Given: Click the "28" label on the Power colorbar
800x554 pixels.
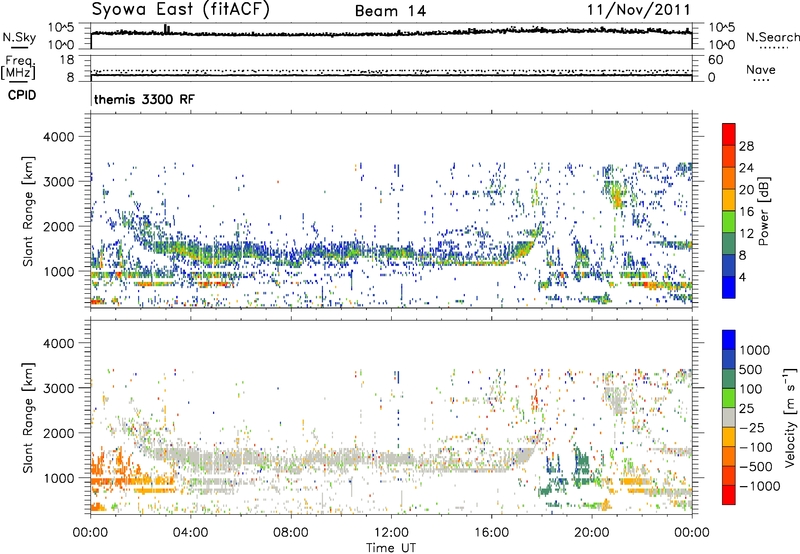Looking at the screenshot, I should 746,146.
